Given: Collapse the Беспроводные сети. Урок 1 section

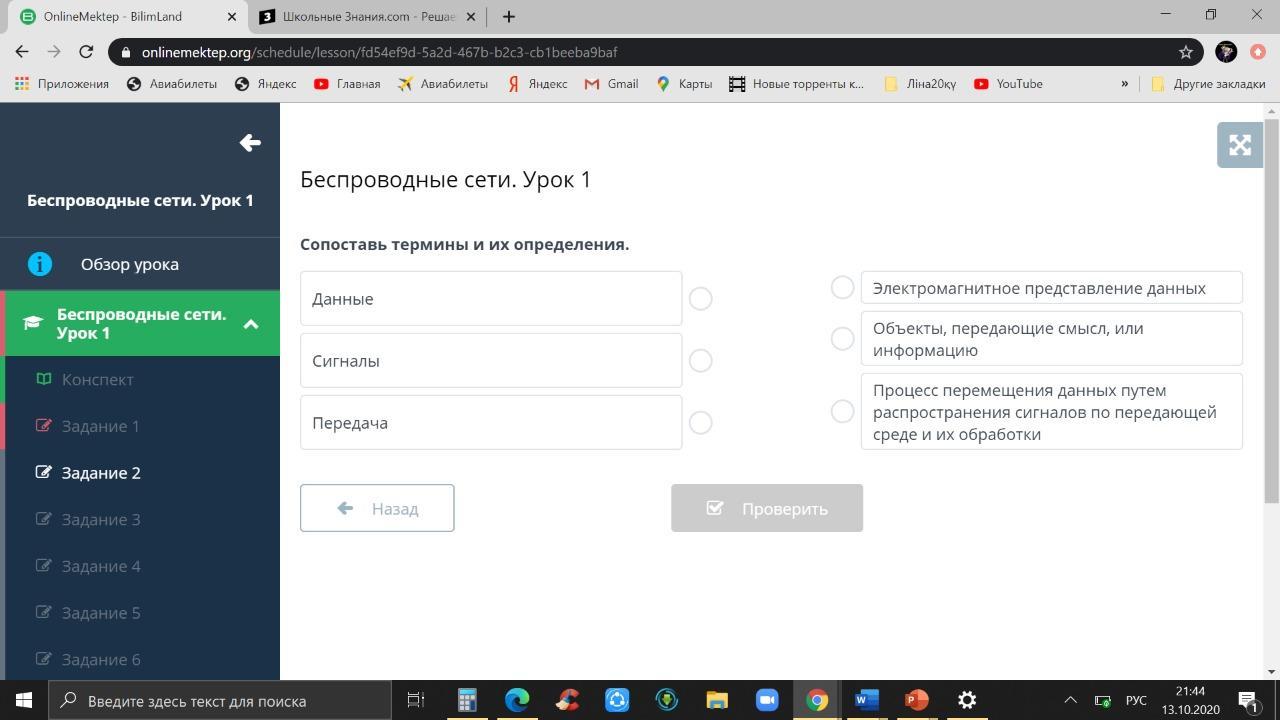Looking at the screenshot, I should click(x=251, y=324).
